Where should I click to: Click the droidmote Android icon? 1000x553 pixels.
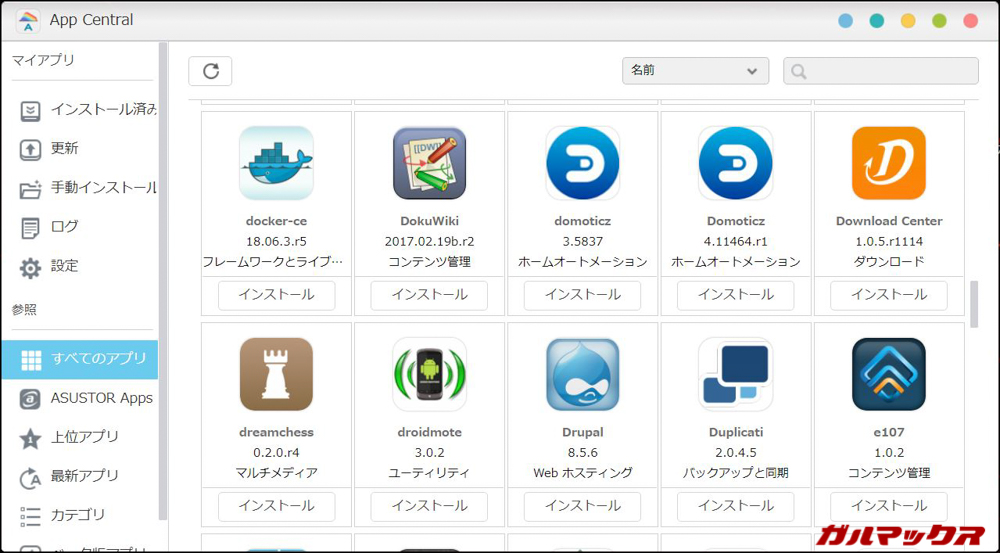point(429,374)
